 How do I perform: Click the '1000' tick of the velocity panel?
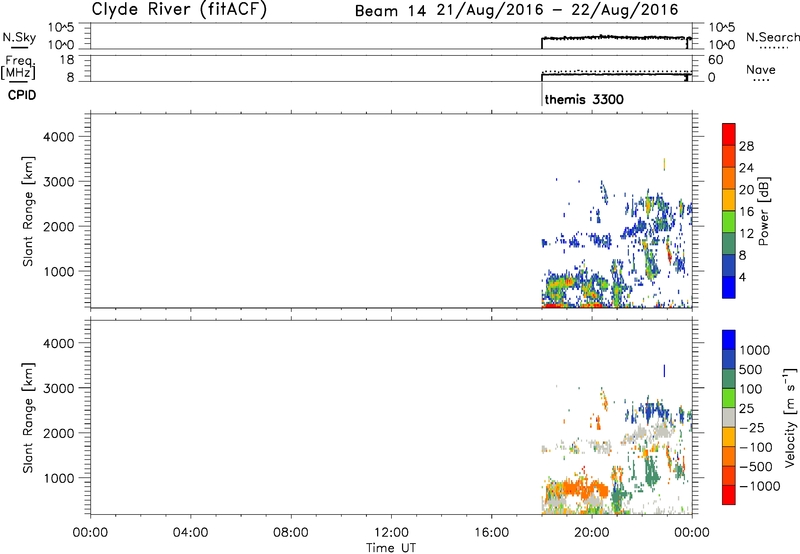(x=59, y=478)
